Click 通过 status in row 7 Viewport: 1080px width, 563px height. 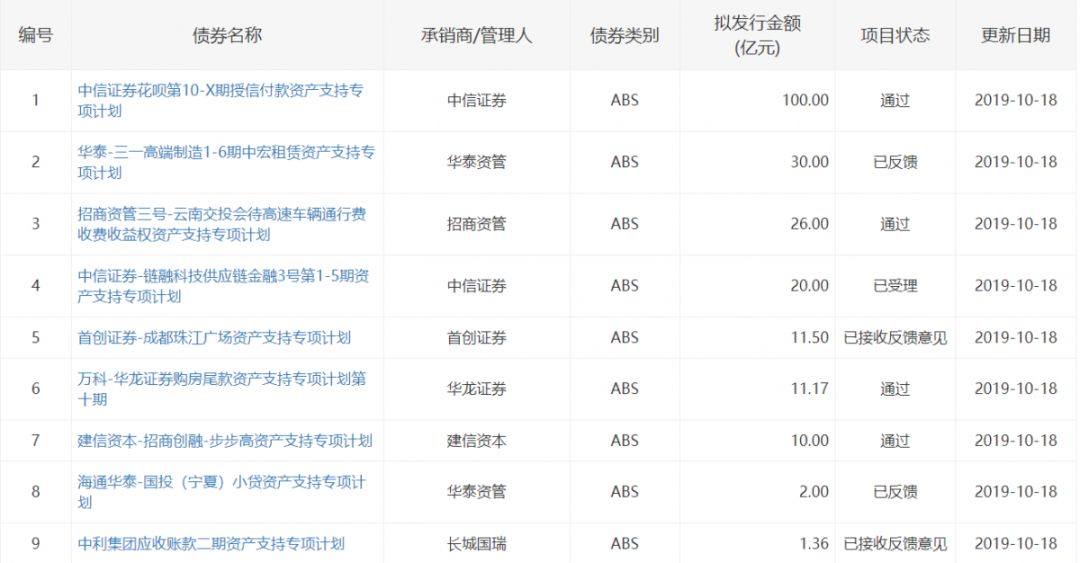895,440
